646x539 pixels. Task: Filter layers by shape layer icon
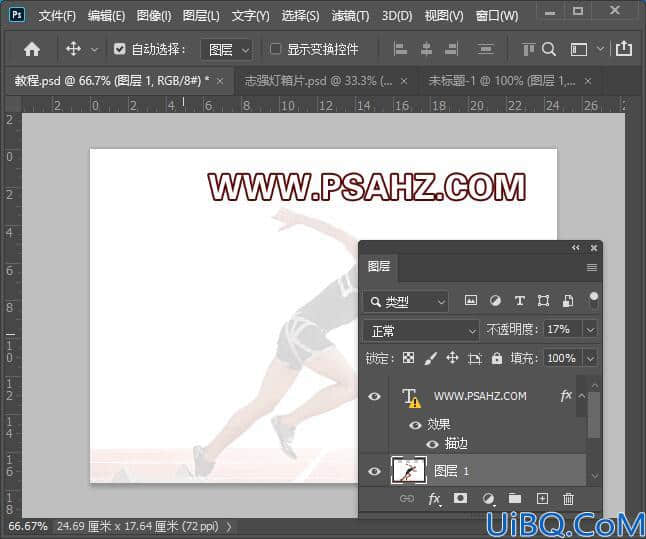click(x=543, y=301)
